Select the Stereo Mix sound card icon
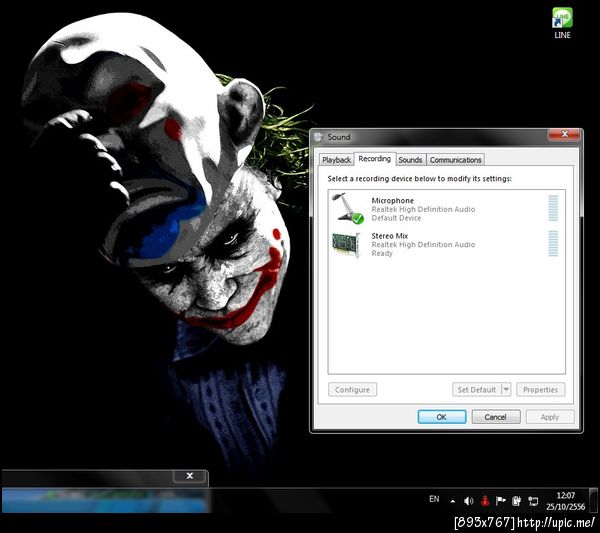Screen dimensions: 600x533 346,243
